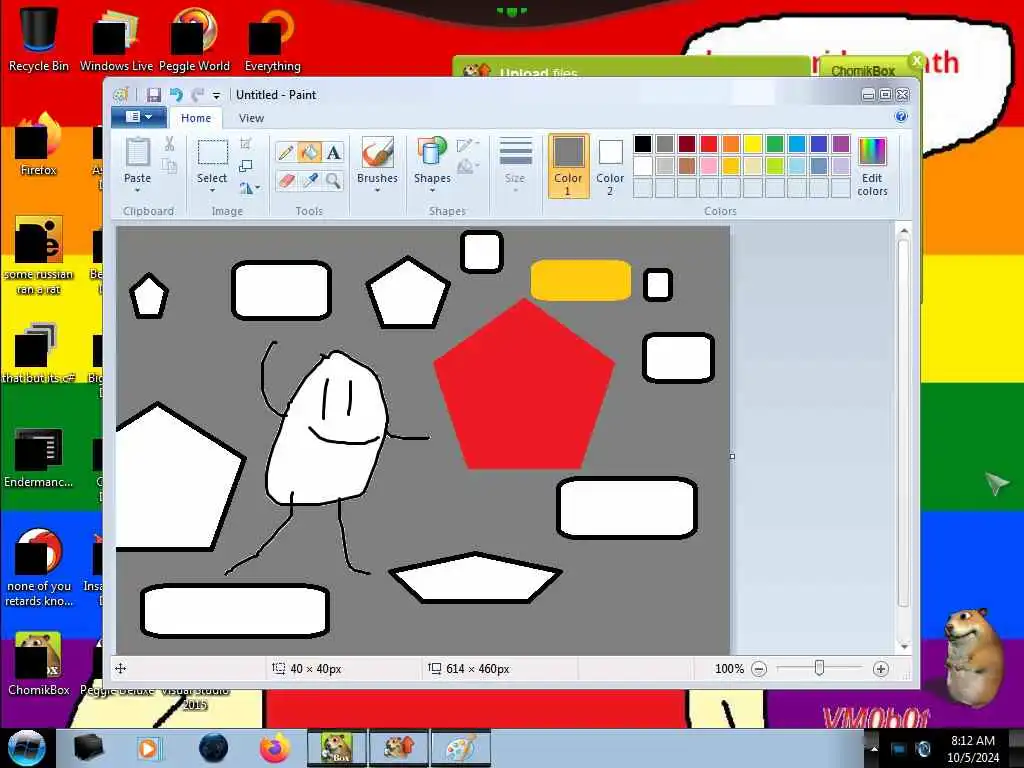Viewport: 1024px width, 768px height.
Task: Click the ChomikBox window tab behind Paint
Action: click(863, 70)
